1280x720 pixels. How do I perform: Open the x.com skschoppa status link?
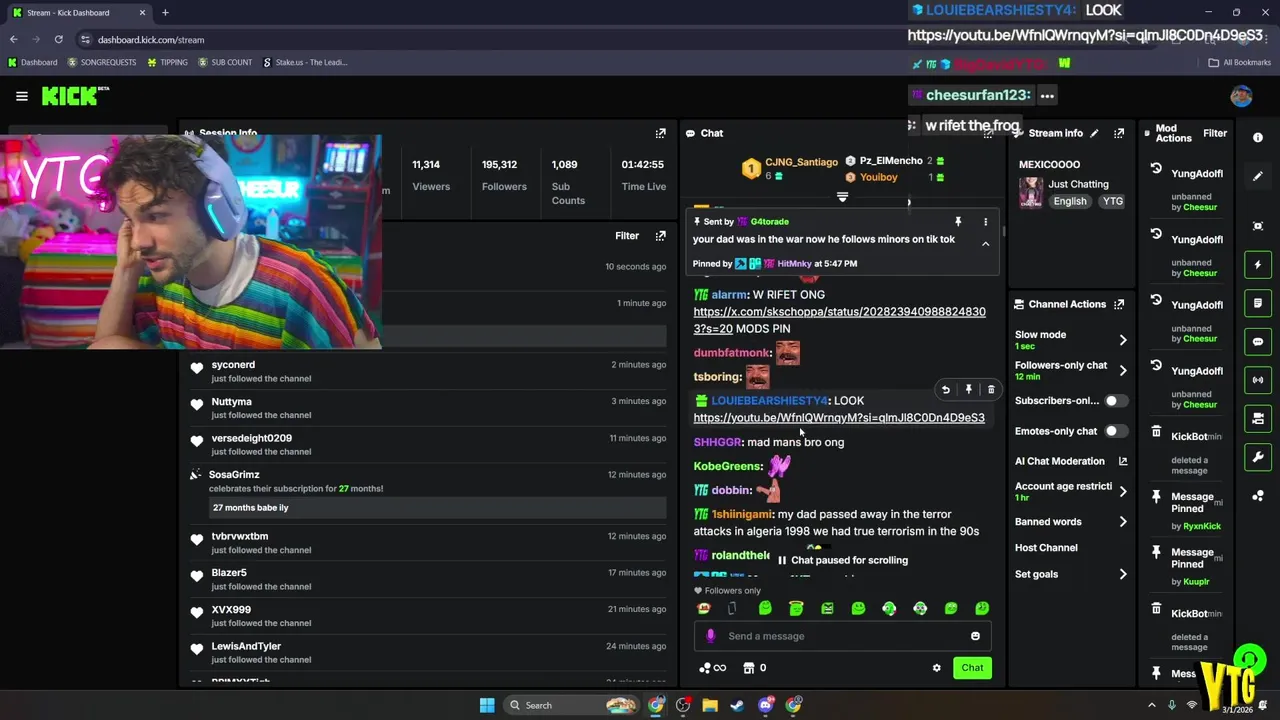(x=840, y=320)
